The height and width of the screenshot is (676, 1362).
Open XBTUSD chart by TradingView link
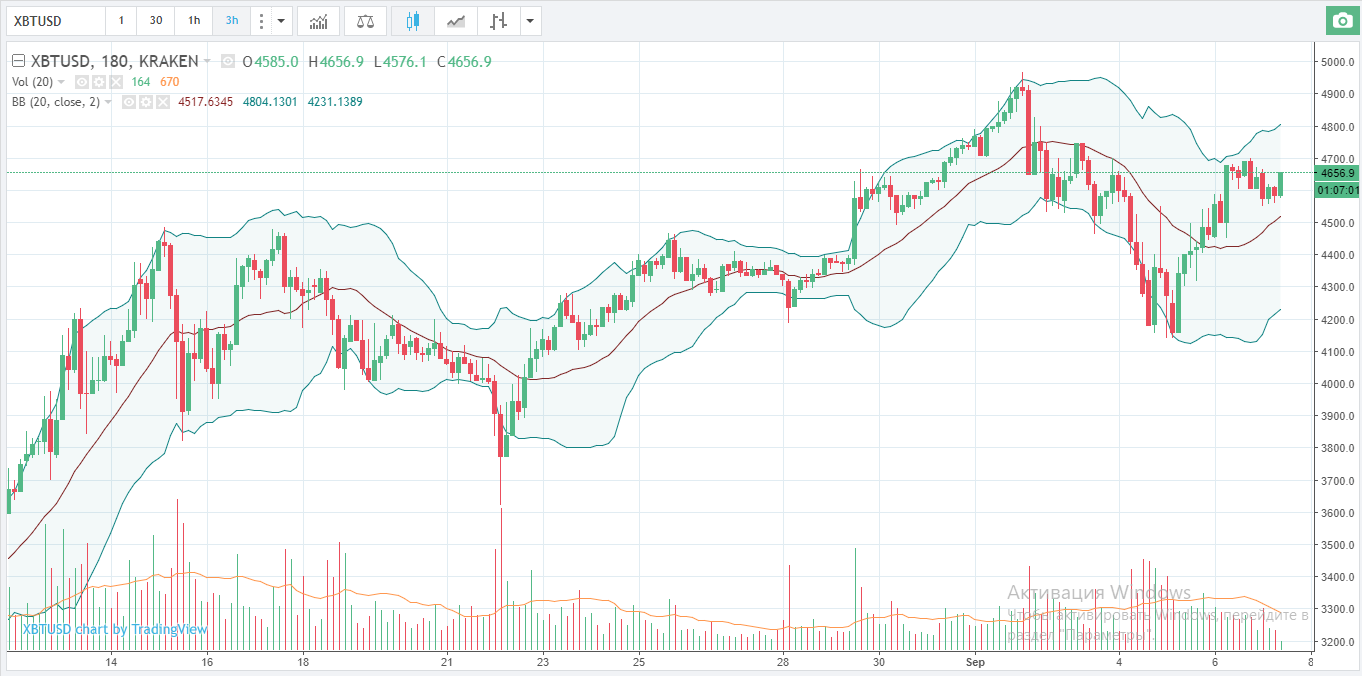[115, 629]
